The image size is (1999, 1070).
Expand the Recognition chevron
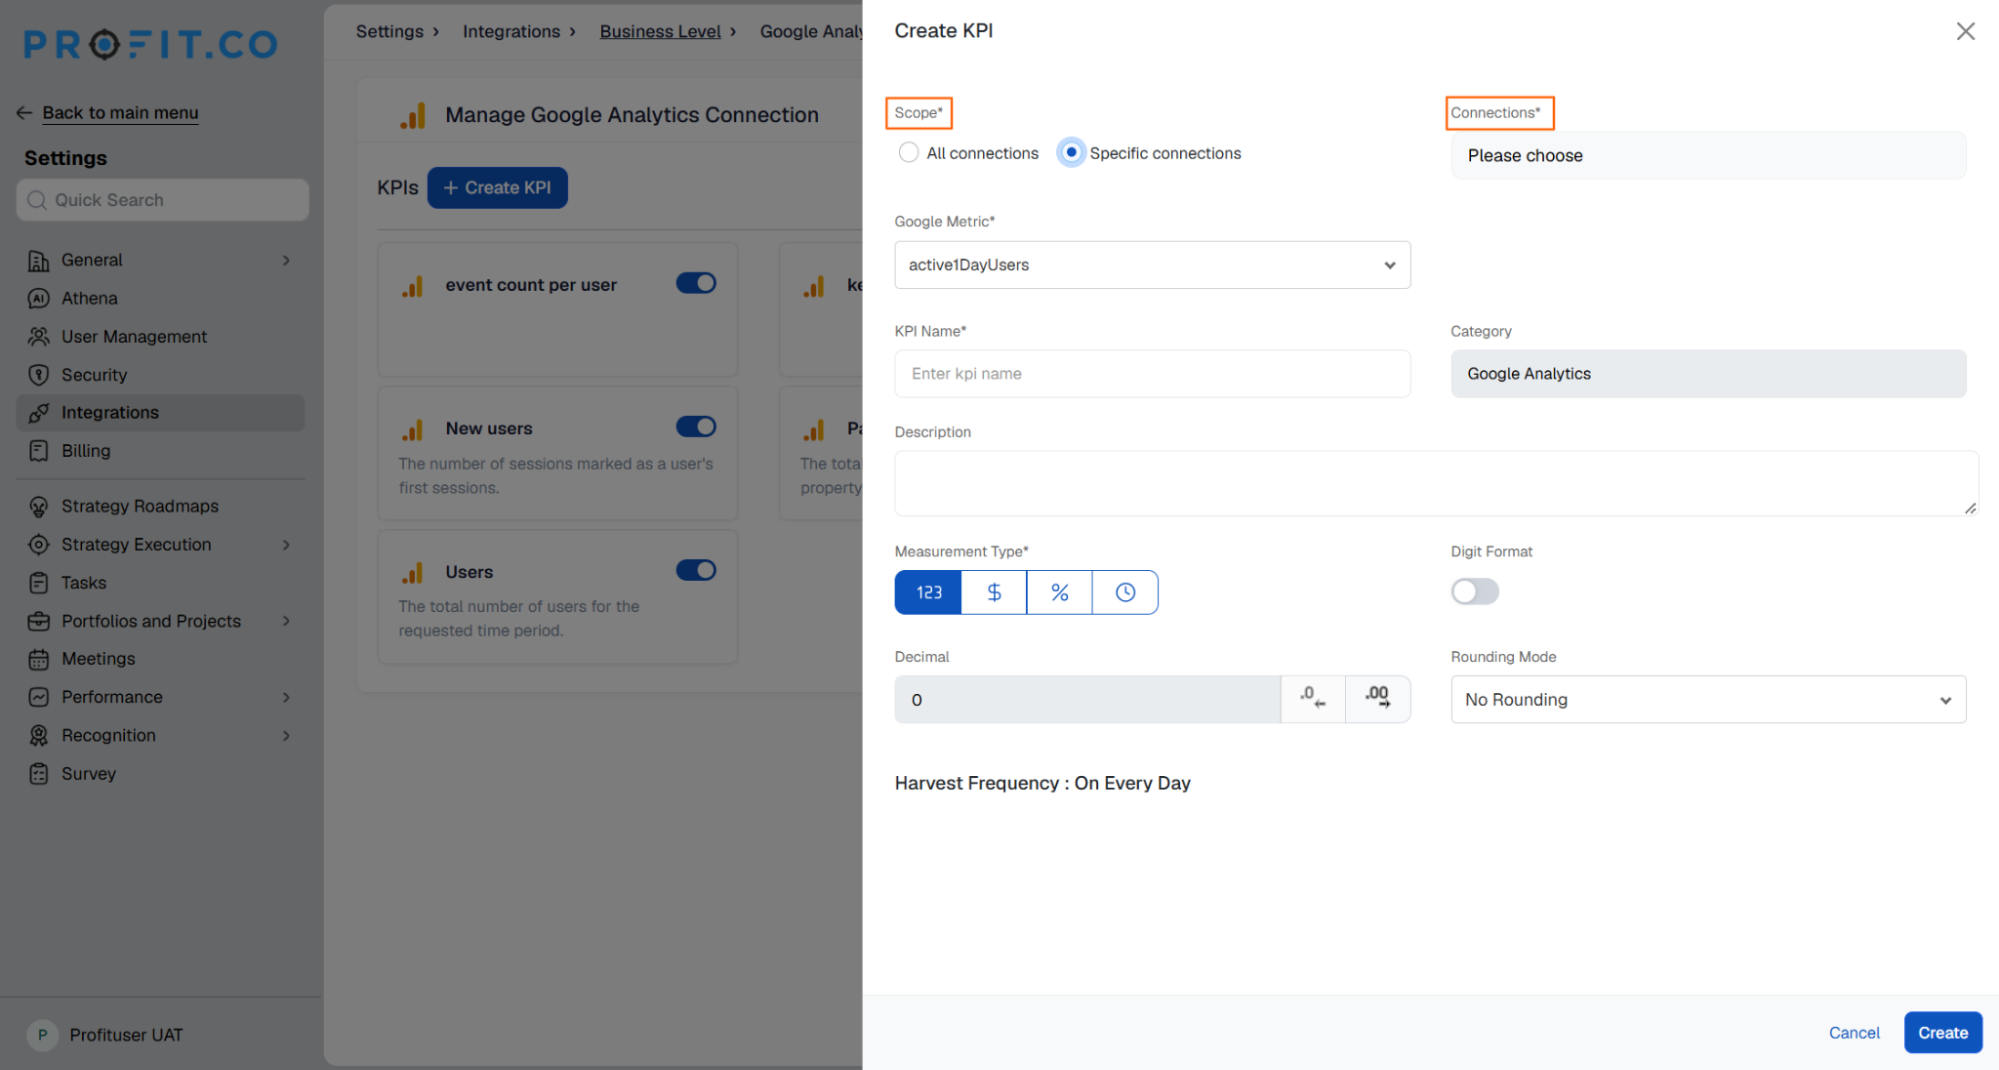286,736
